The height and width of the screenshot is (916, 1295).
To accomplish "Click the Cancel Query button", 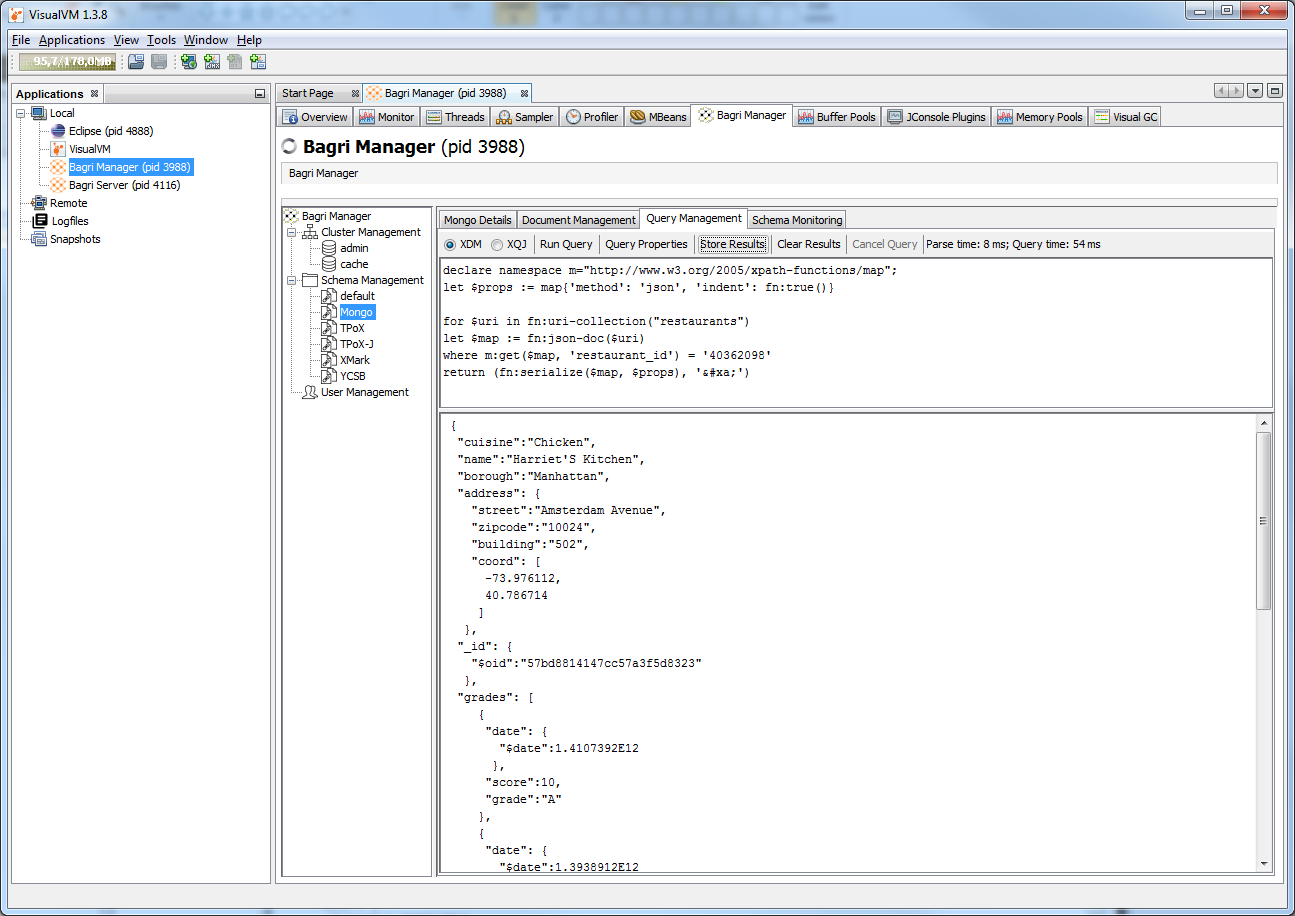I will pyautogui.click(x=885, y=244).
